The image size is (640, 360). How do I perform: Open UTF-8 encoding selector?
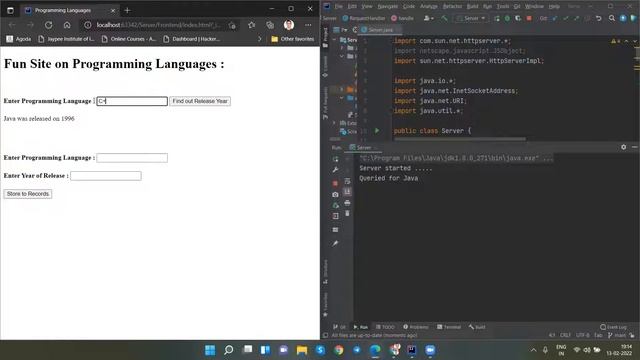[x=582, y=336]
